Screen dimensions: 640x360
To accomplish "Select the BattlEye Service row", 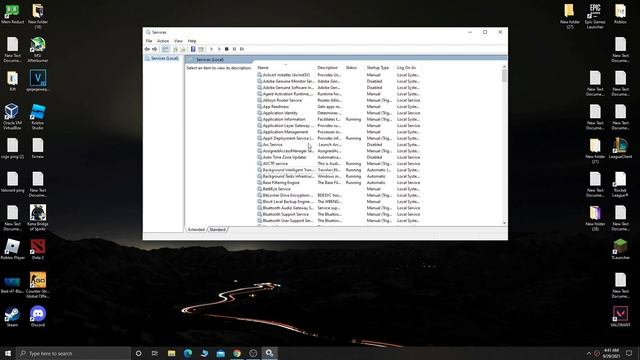I will (339, 189).
